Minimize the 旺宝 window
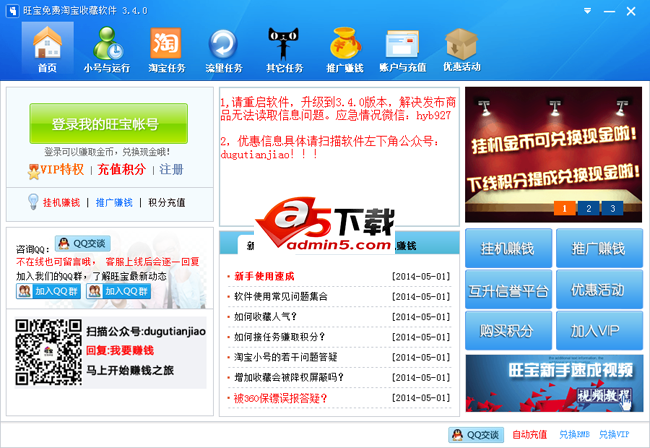 [609, 11]
